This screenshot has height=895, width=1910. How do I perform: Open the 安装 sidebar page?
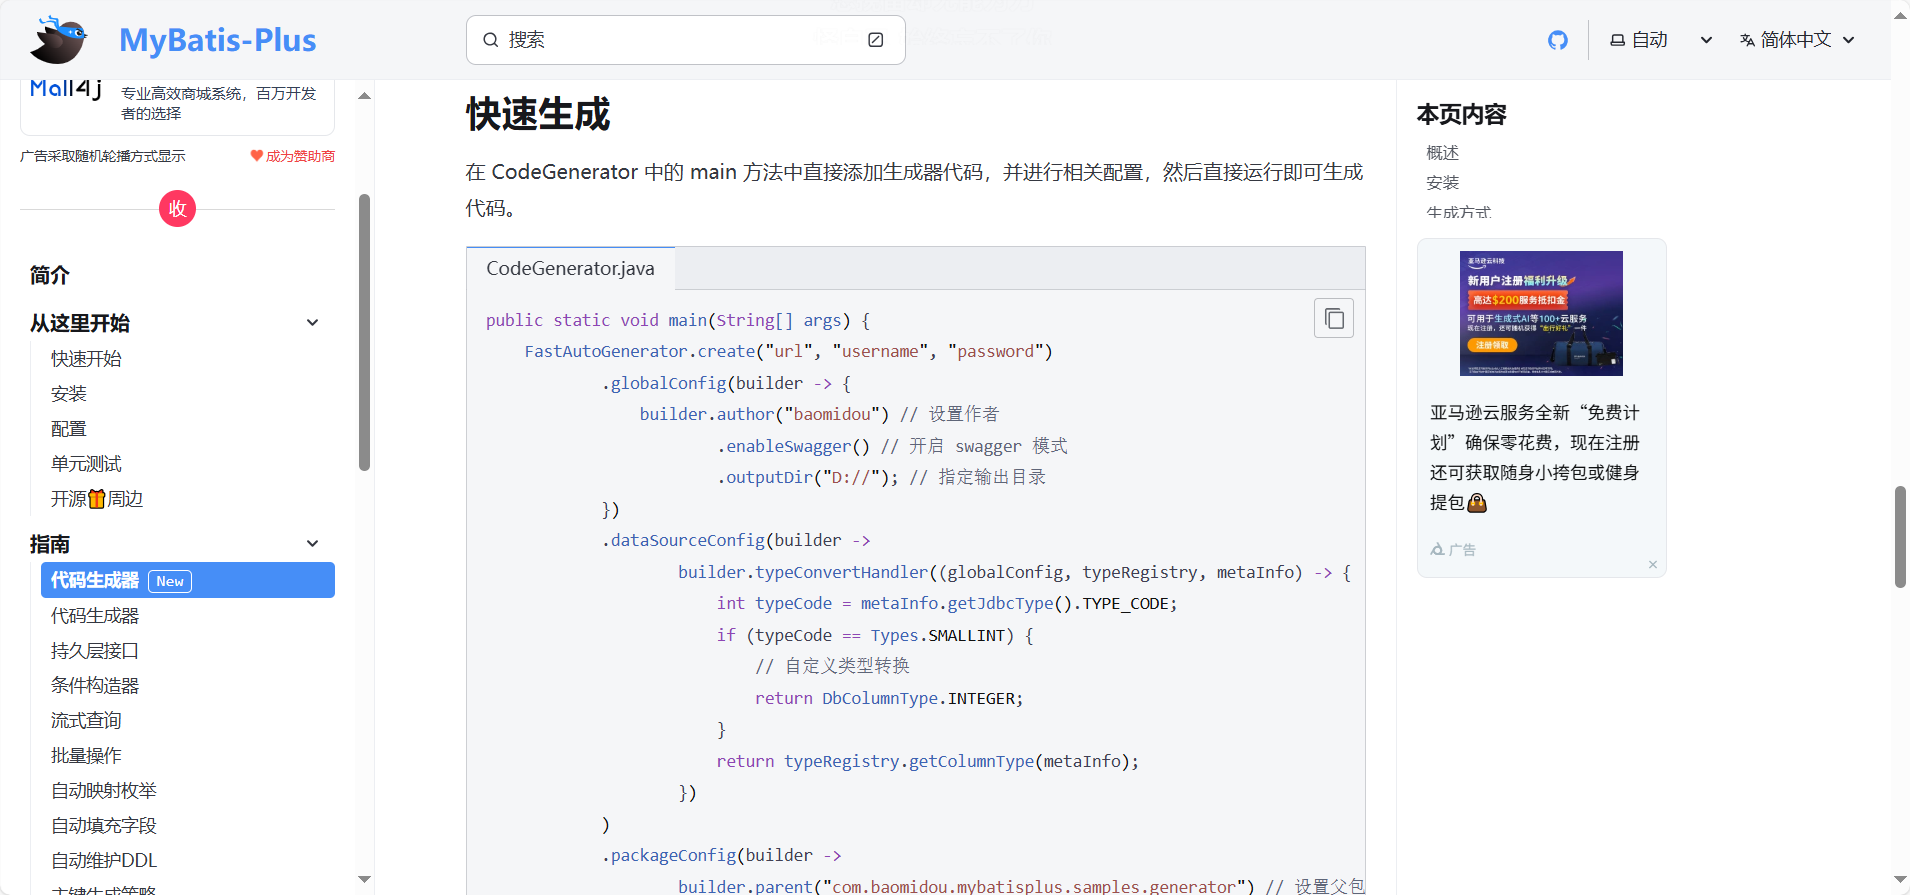click(69, 394)
